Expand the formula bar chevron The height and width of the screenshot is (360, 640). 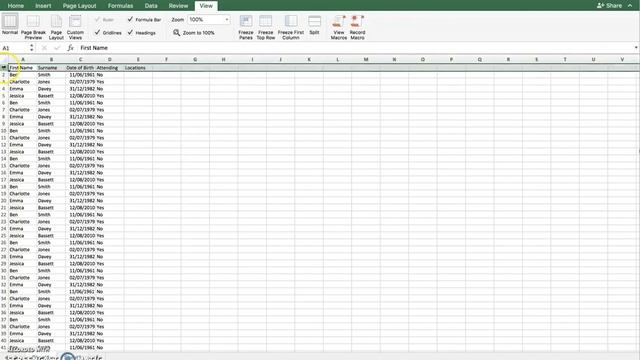coord(636,48)
